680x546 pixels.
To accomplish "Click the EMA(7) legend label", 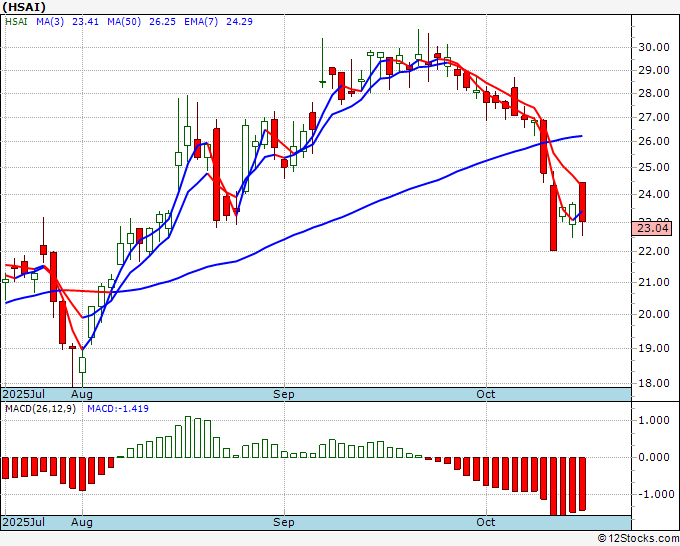I will point(201,22).
